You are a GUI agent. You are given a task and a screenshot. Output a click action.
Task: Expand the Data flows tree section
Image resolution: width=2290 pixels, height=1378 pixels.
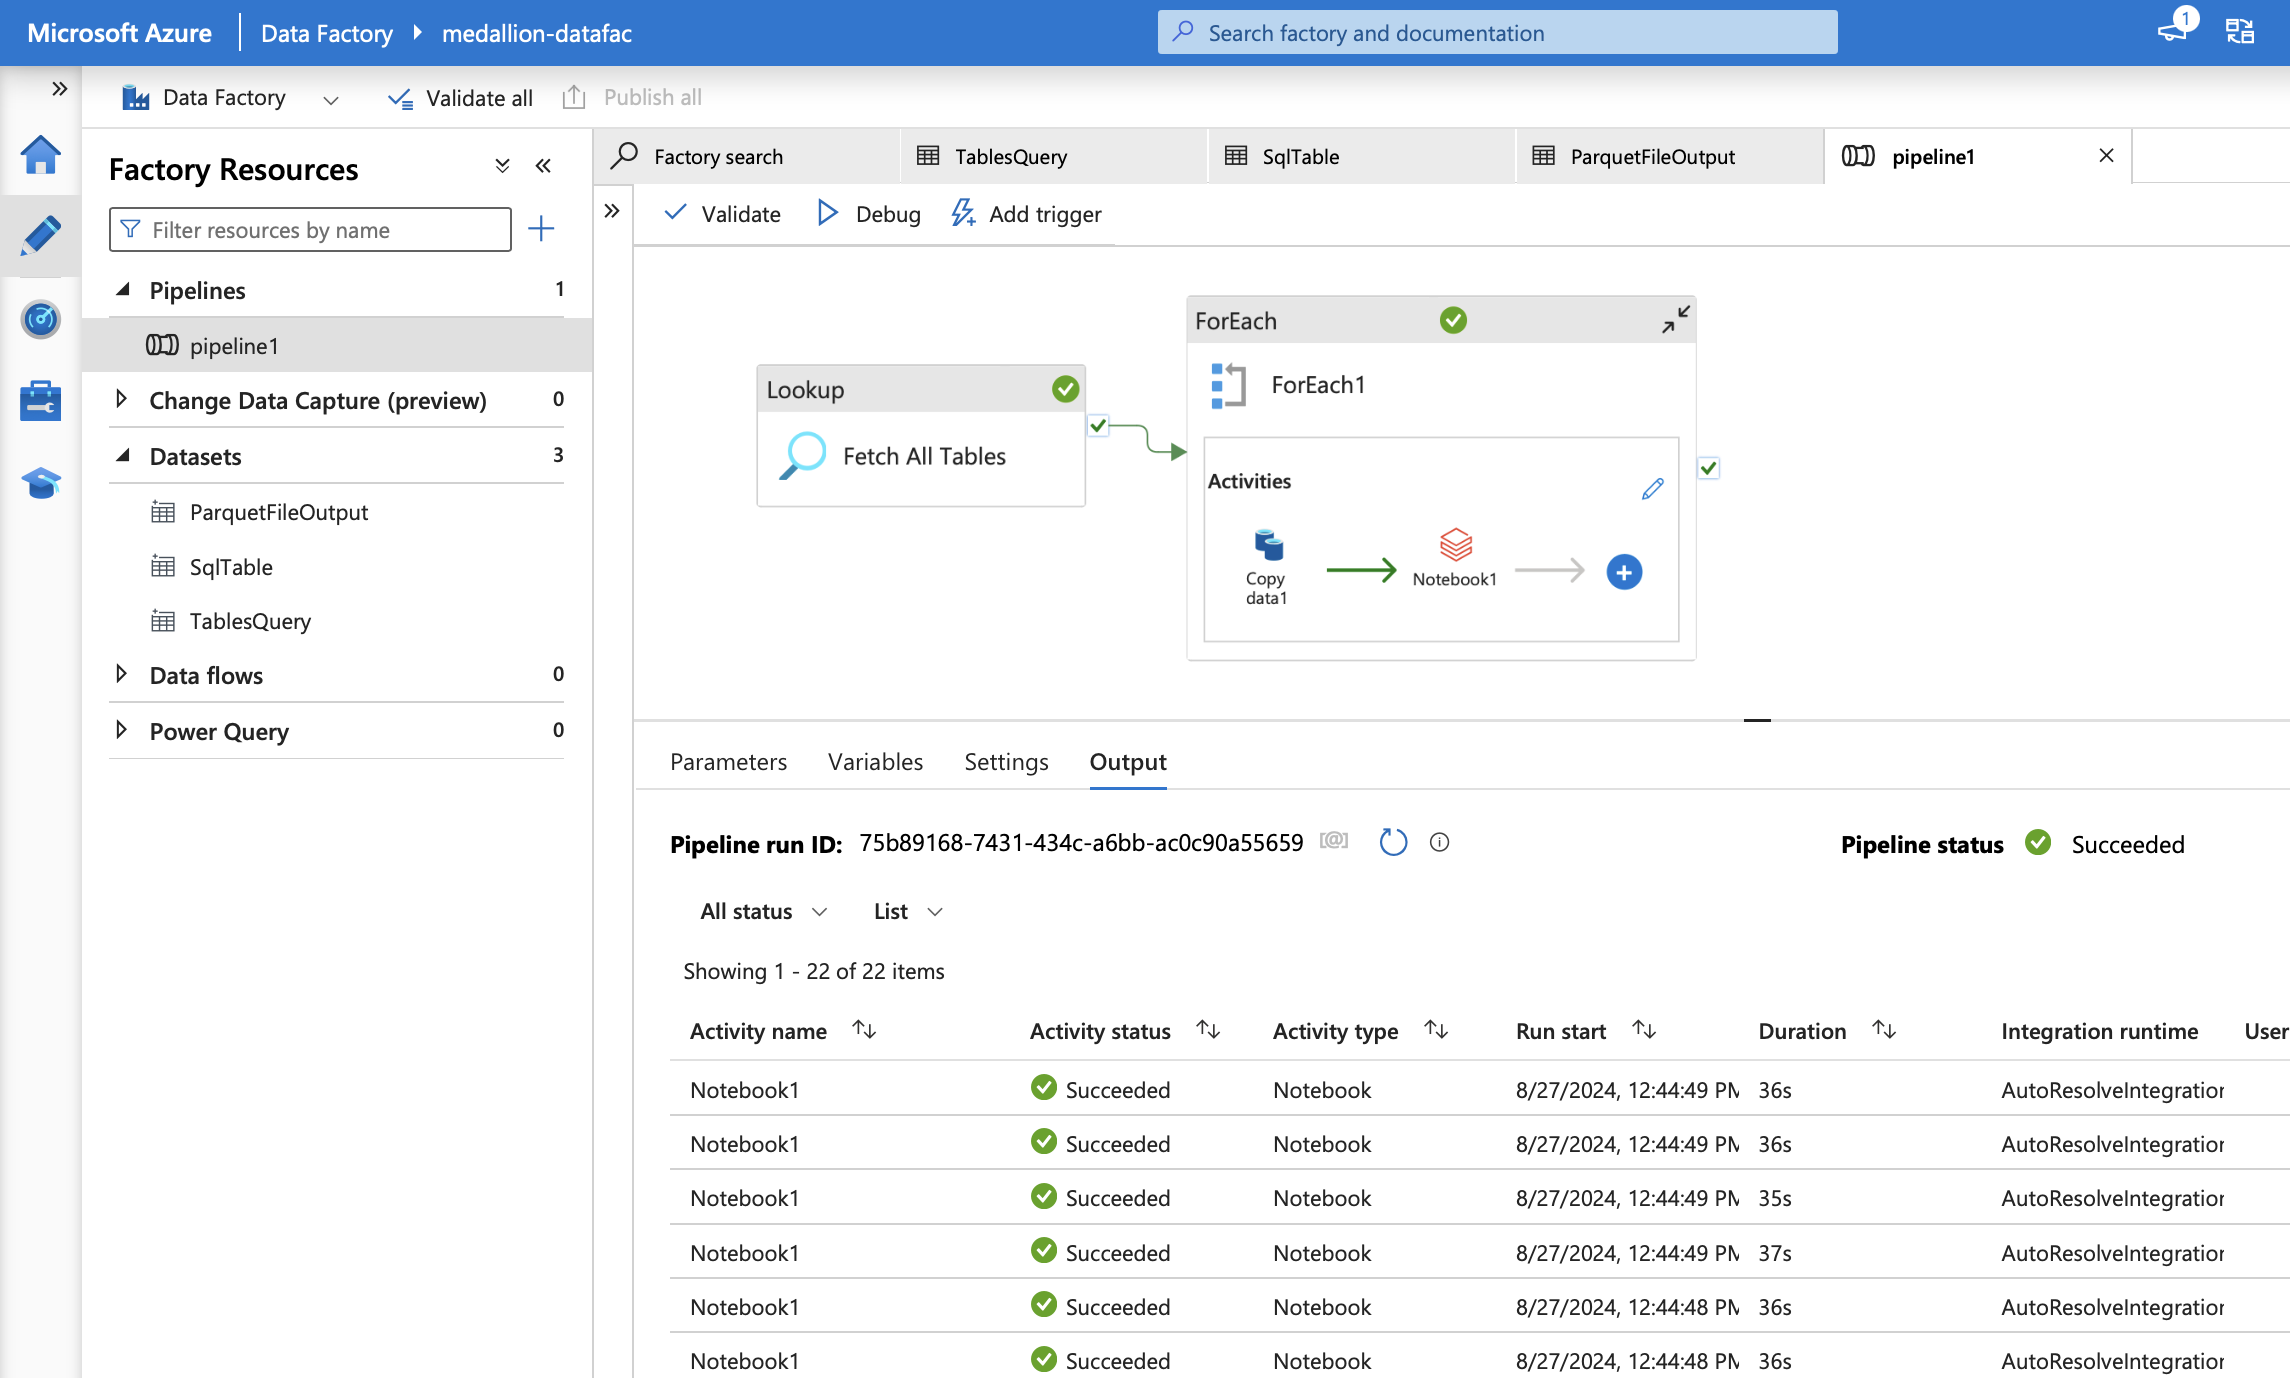[x=122, y=674]
